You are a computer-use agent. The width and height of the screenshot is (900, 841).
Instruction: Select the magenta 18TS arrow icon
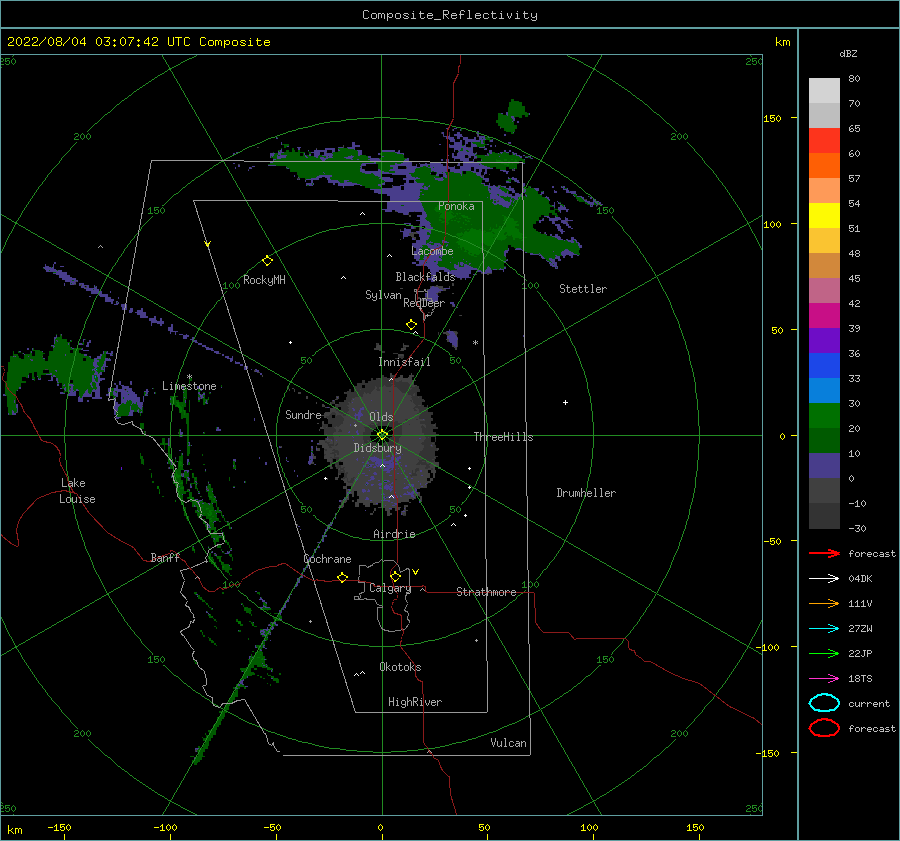pos(824,679)
